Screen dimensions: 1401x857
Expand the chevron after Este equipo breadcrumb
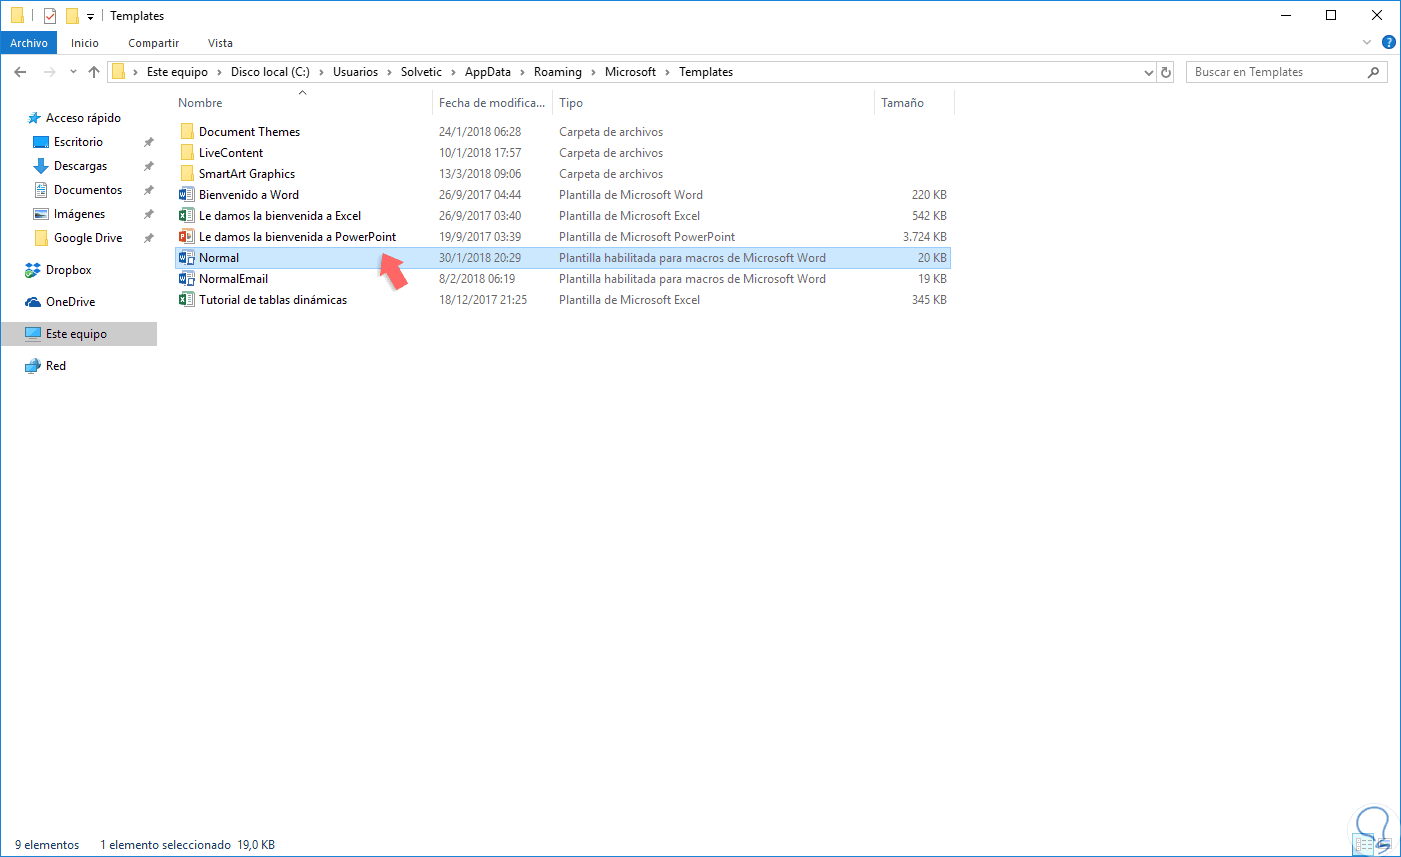pos(220,72)
